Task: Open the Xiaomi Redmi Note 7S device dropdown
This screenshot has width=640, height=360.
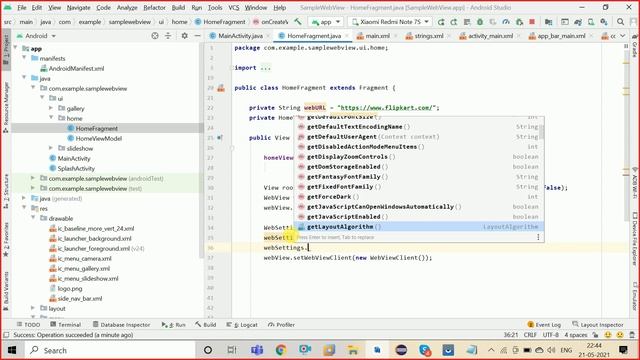Action: pyautogui.click(x=390, y=22)
